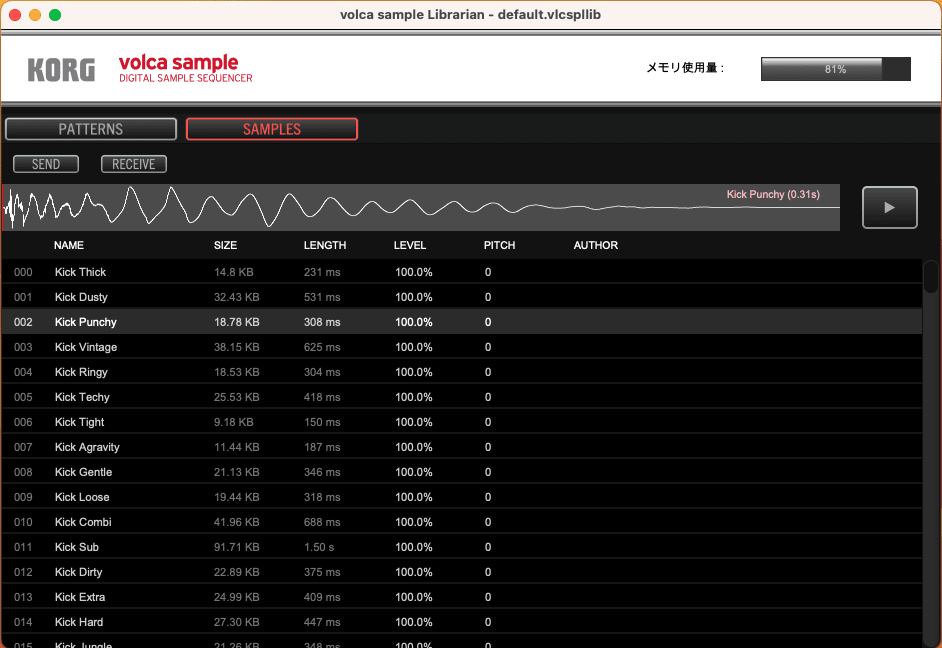Select the Kick Vintage sample row
This screenshot has height=648, width=942.
[461, 347]
